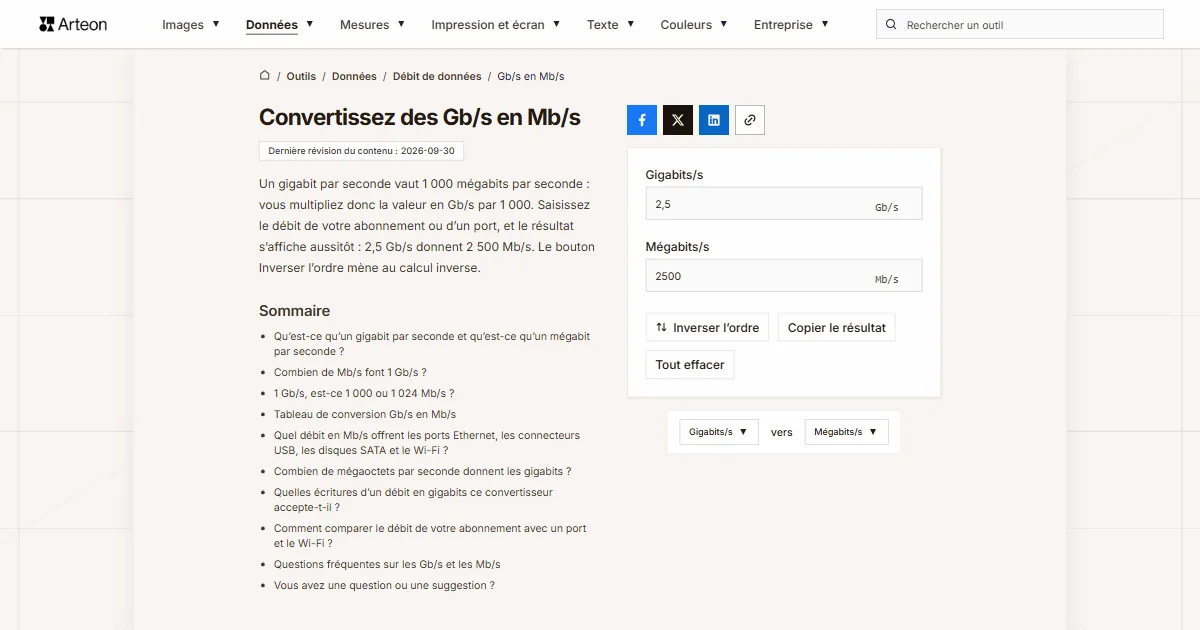Viewport: 1200px width, 630px height.
Task: Open the Entreprise menu
Action: [x=791, y=25]
